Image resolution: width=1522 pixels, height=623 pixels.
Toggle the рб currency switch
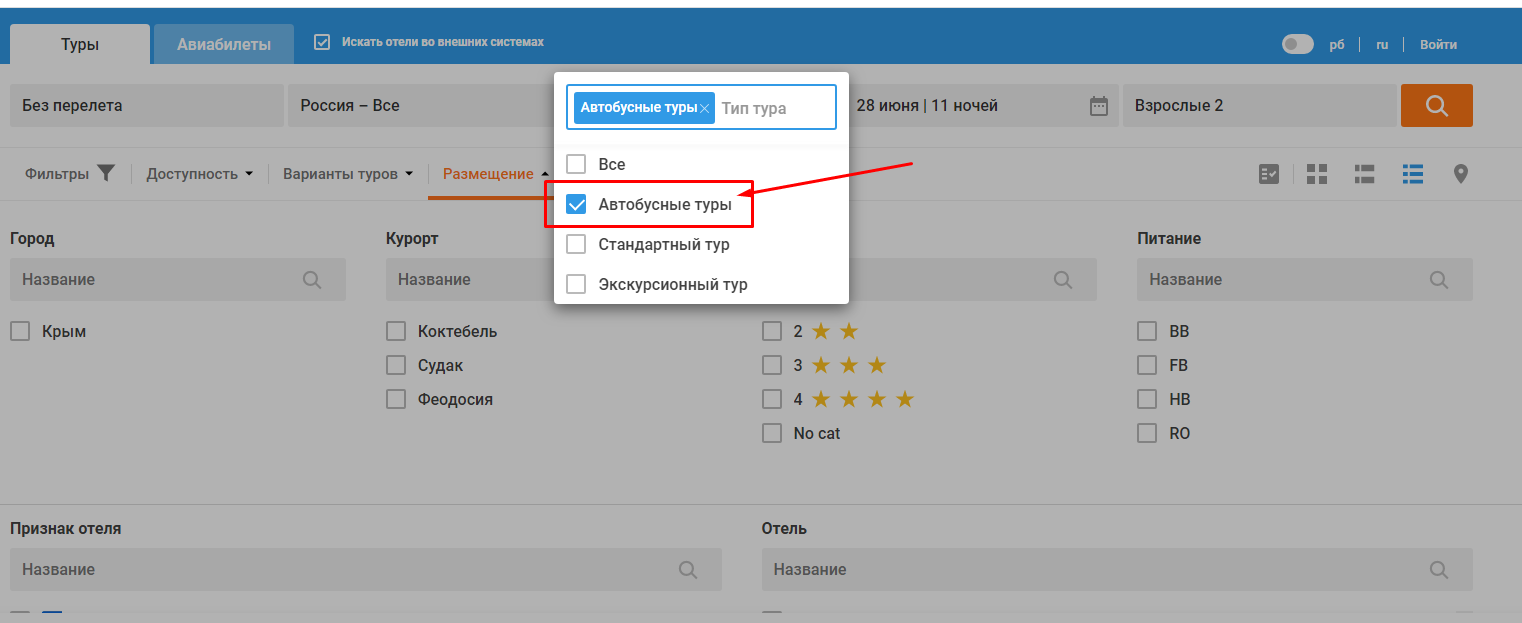click(1298, 44)
